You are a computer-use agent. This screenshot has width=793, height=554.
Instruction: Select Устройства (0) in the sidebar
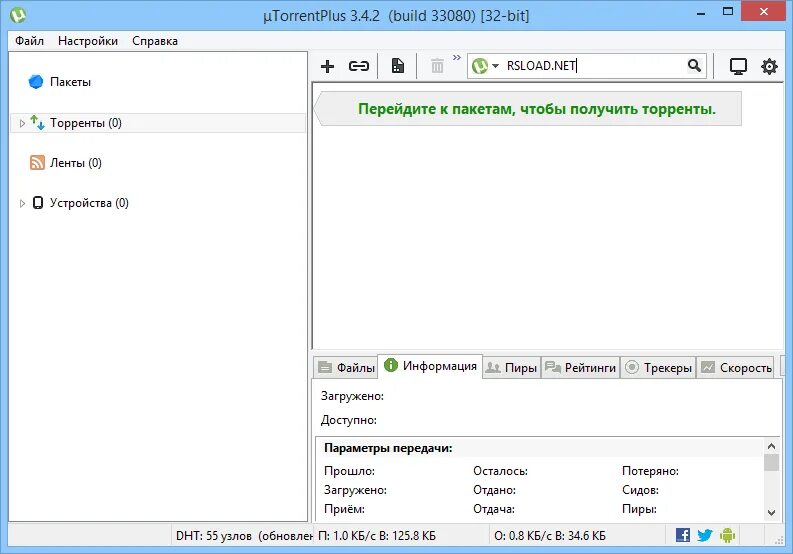tap(89, 203)
